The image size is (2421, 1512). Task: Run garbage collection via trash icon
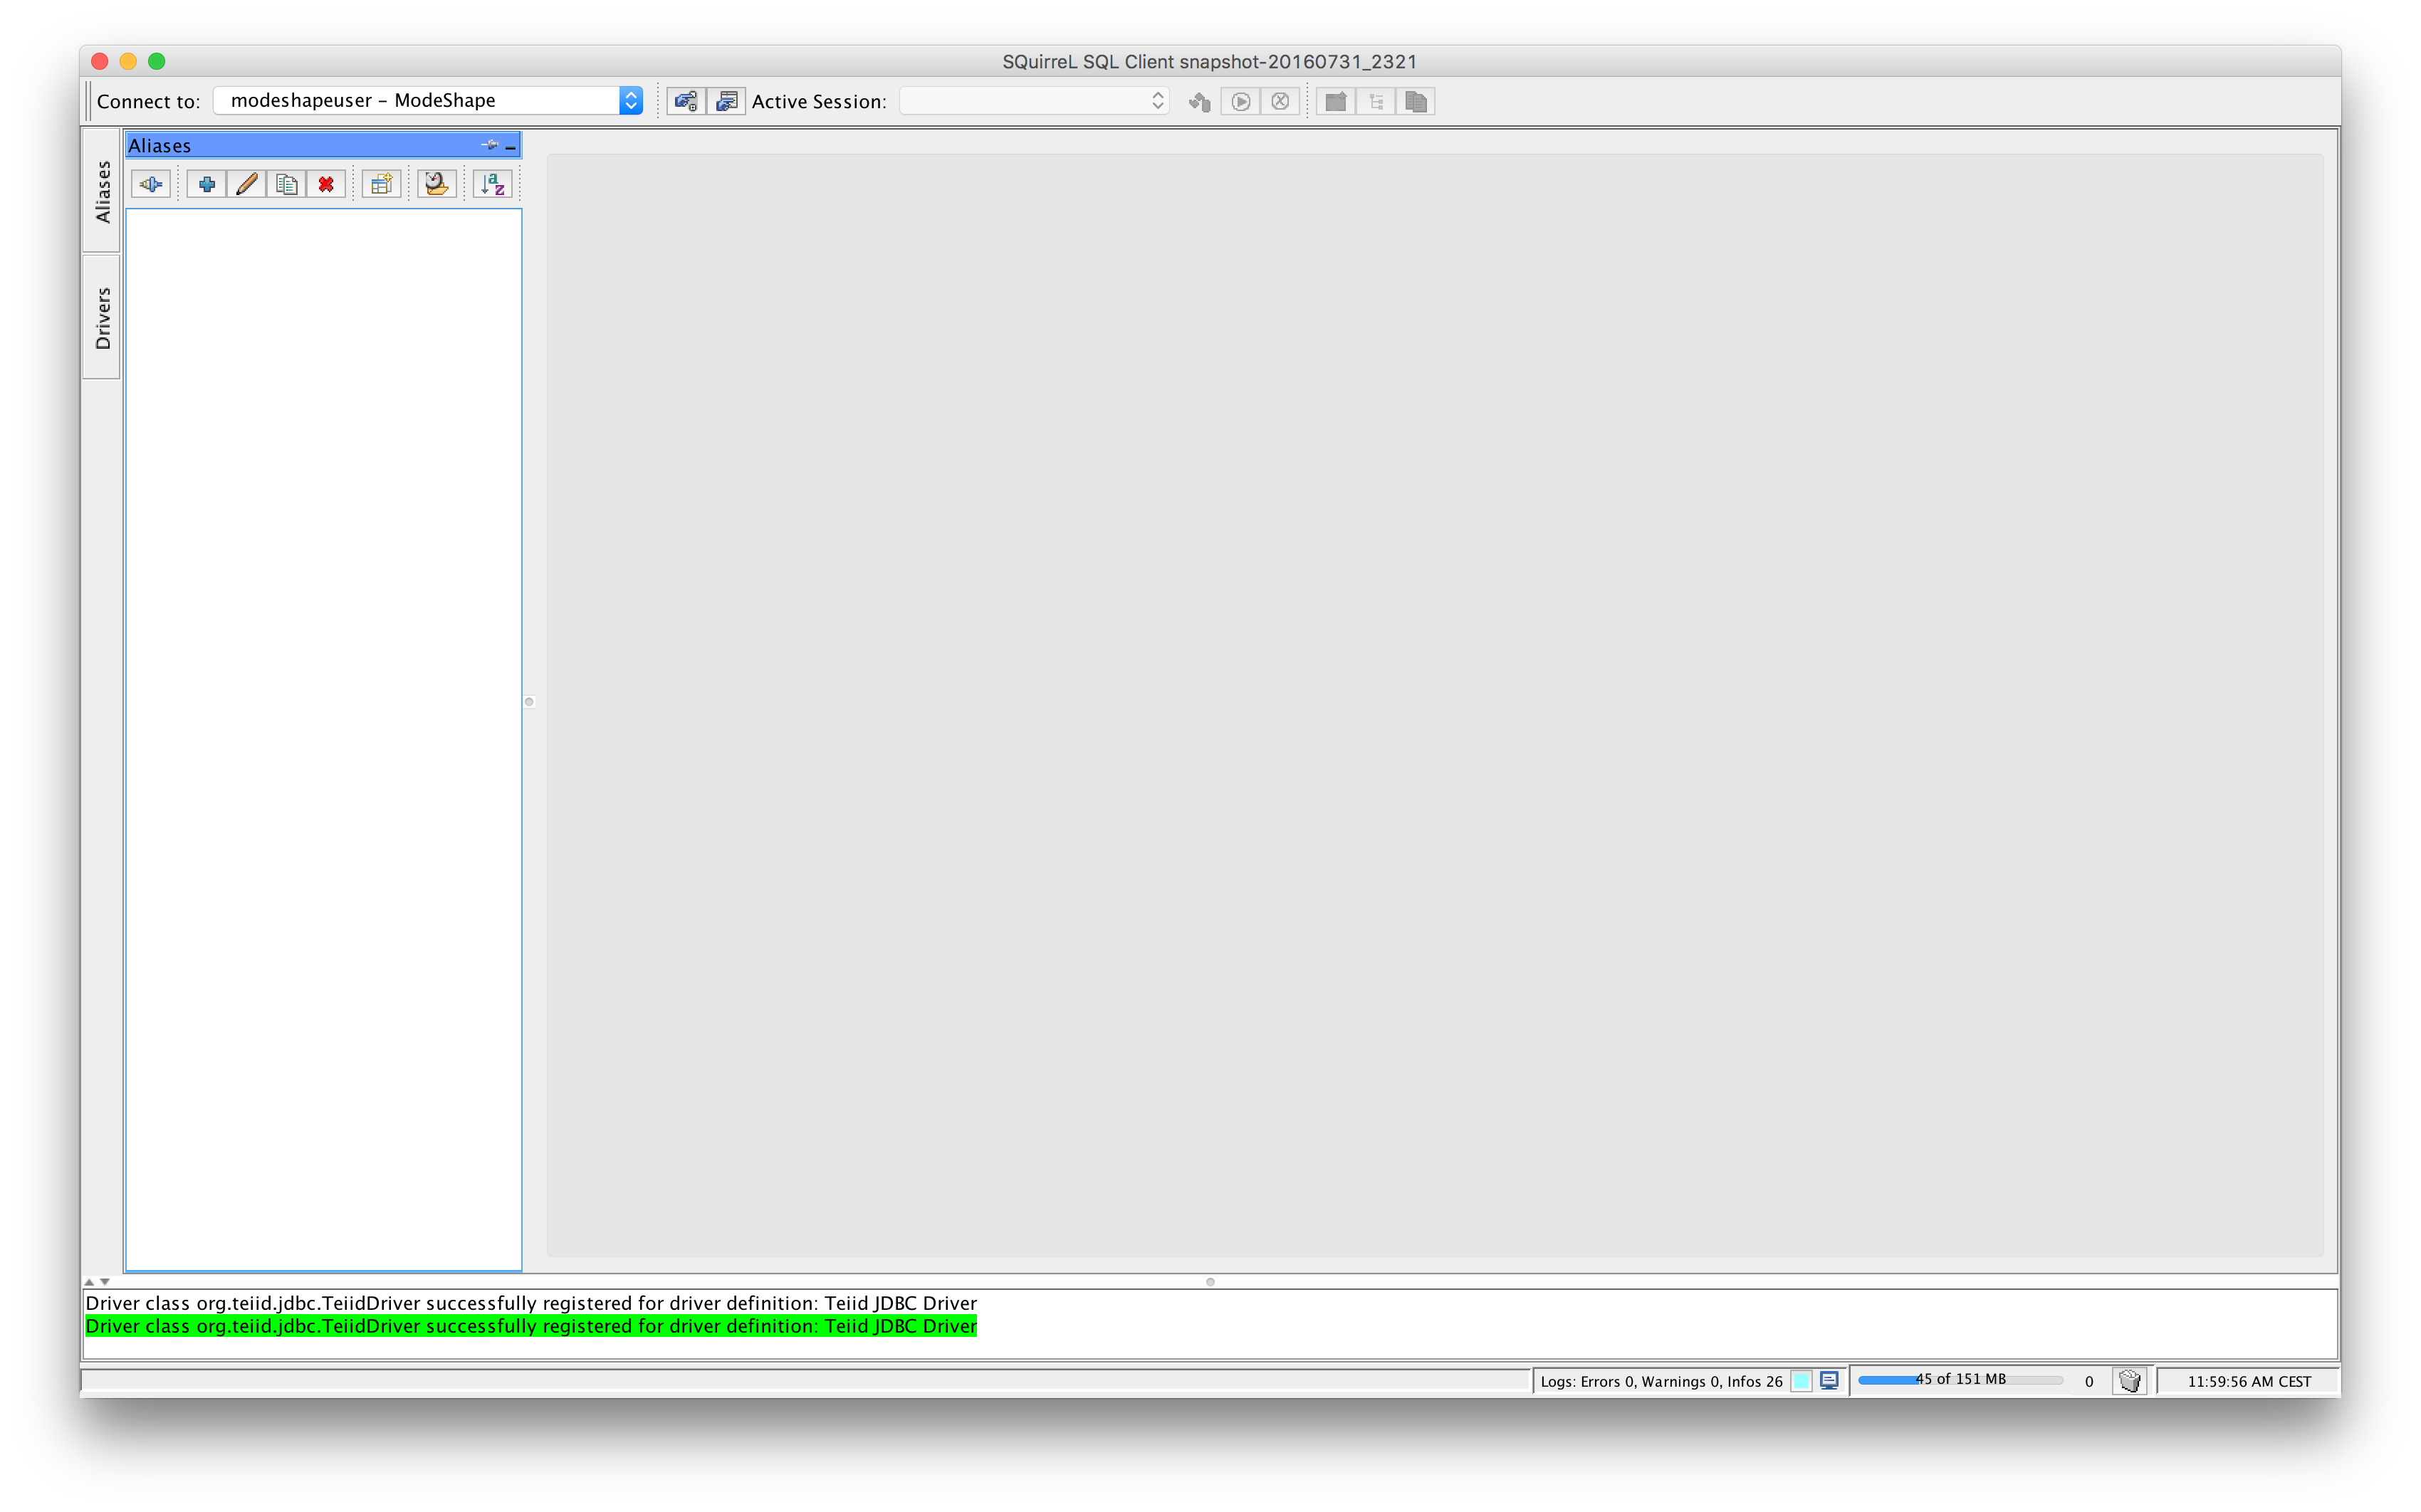point(2129,1380)
